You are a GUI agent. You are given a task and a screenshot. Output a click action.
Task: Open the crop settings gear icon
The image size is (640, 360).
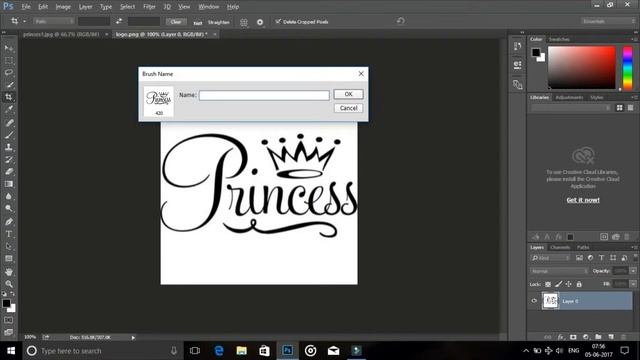[260, 22]
